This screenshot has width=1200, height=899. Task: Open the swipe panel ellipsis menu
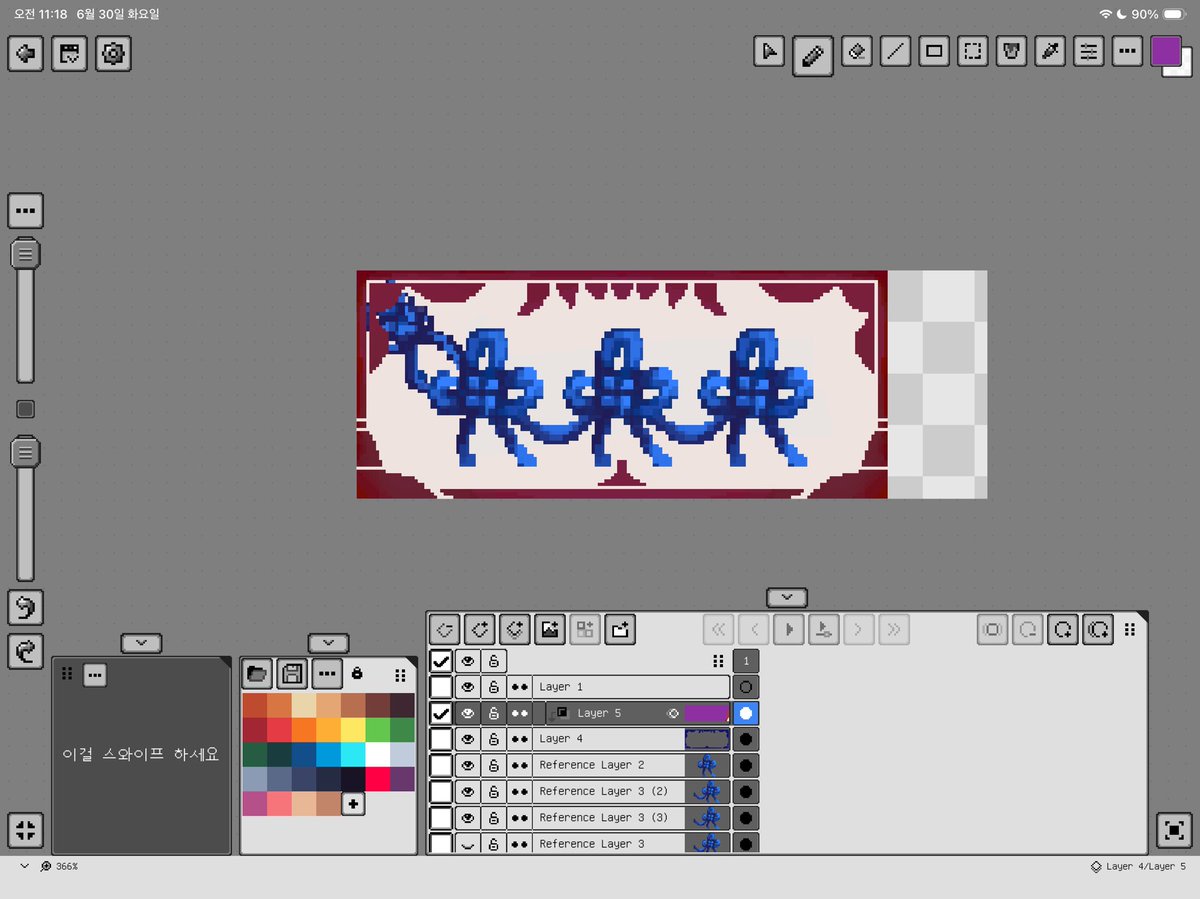(95, 675)
